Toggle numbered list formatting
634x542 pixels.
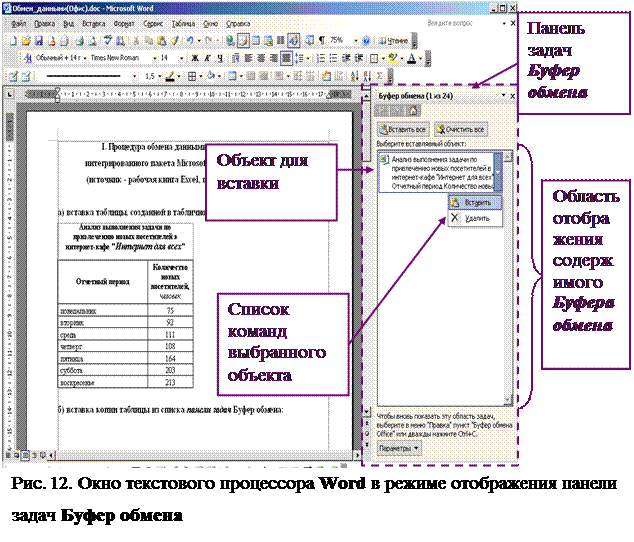pyautogui.click(x=321, y=58)
